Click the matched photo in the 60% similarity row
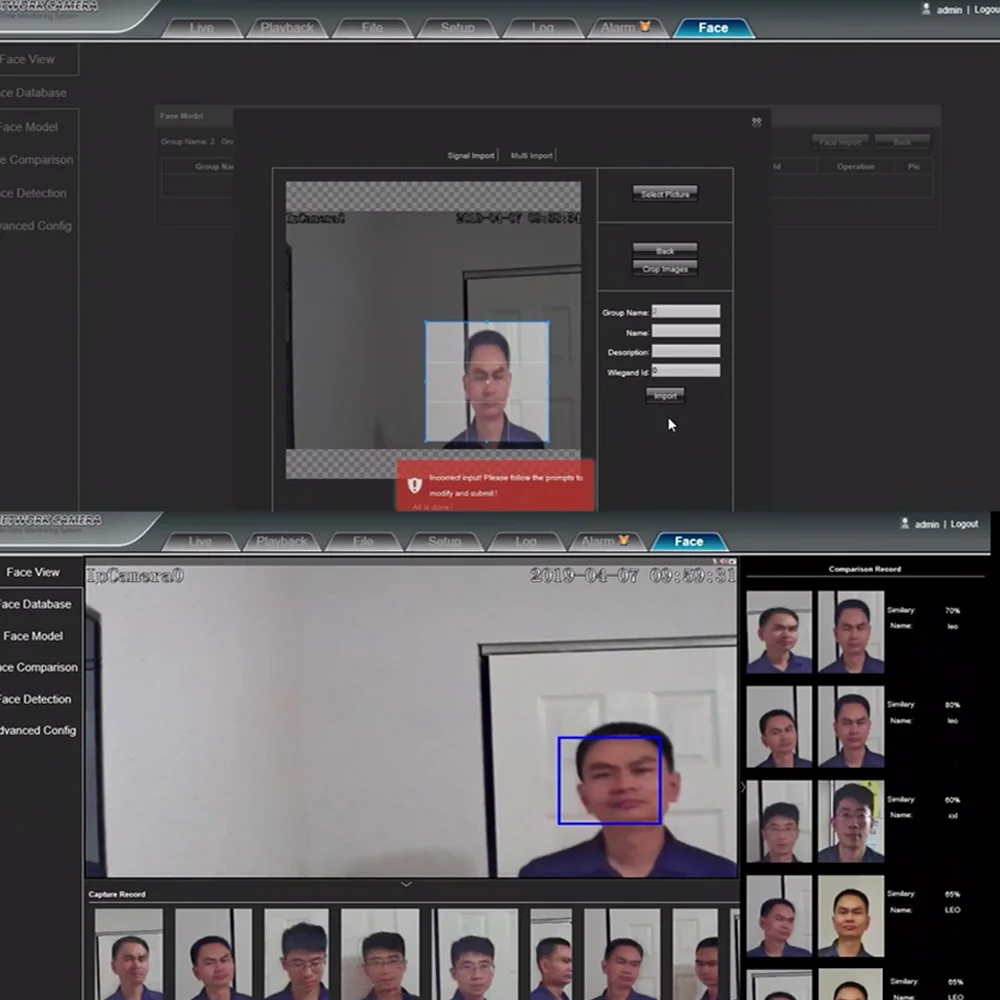The height and width of the screenshot is (1000, 1000). pos(851,821)
